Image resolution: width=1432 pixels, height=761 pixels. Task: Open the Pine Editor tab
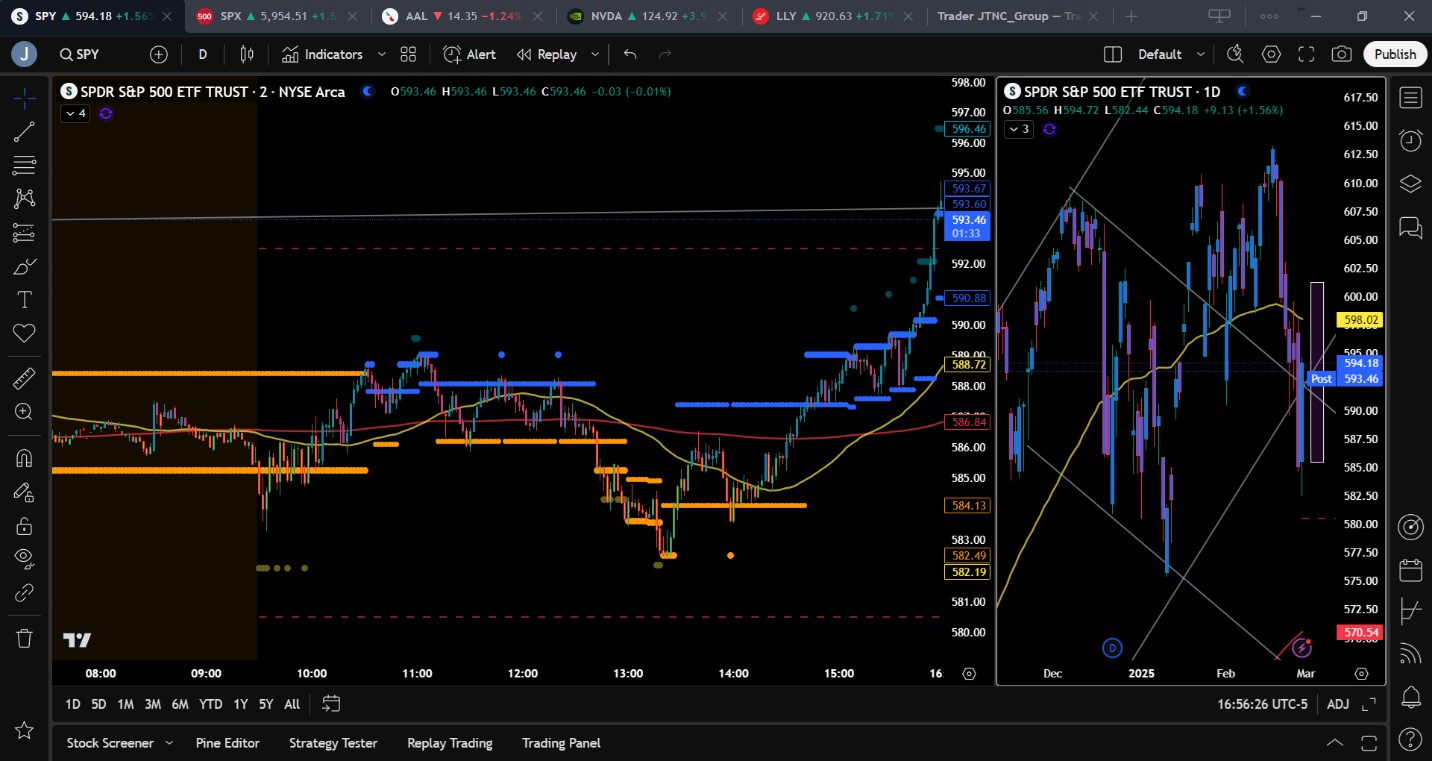tap(228, 743)
